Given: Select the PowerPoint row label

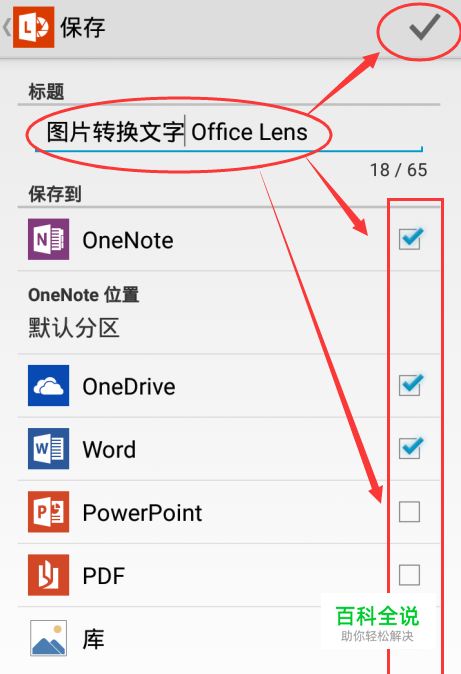Looking at the screenshot, I should pyautogui.click(x=142, y=513).
